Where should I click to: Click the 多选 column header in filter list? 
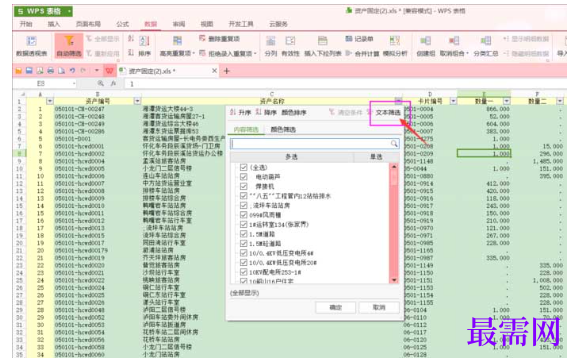click(x=292, y=157)
